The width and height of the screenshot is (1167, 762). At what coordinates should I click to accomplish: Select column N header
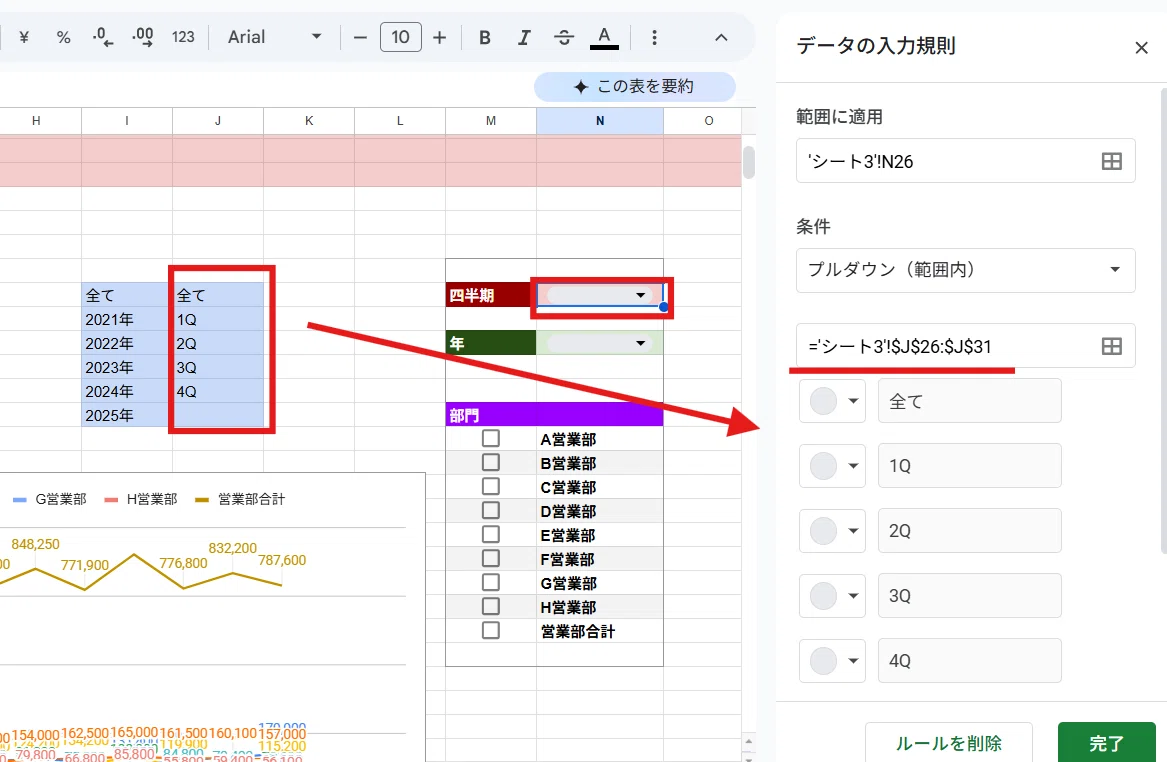600,121
